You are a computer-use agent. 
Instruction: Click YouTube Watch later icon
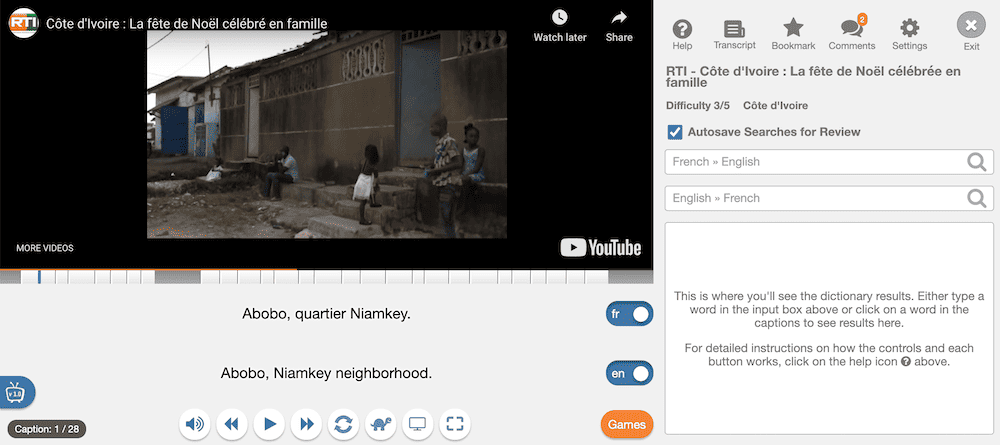[560, 17]
